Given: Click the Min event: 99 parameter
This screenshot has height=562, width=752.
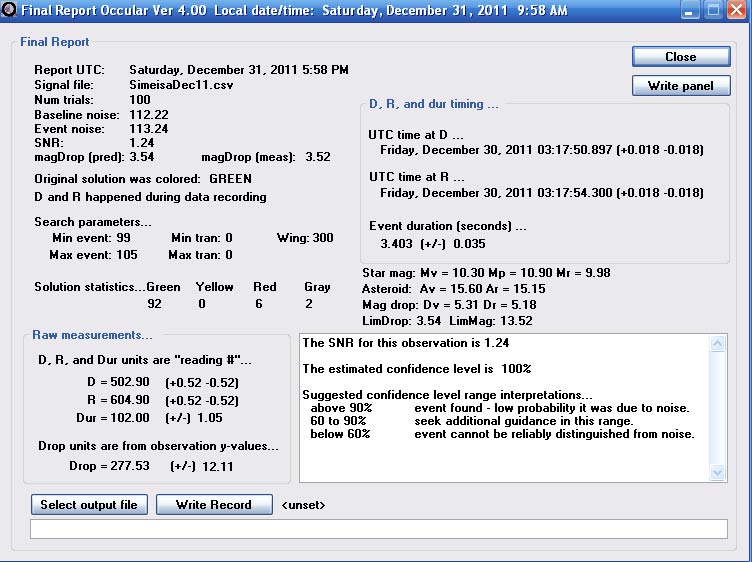Looking at the screenshot, I should coord(91,238).
